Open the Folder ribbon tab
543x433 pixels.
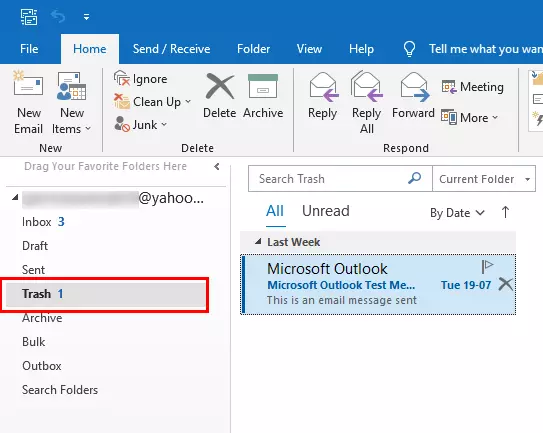point(253,49)
